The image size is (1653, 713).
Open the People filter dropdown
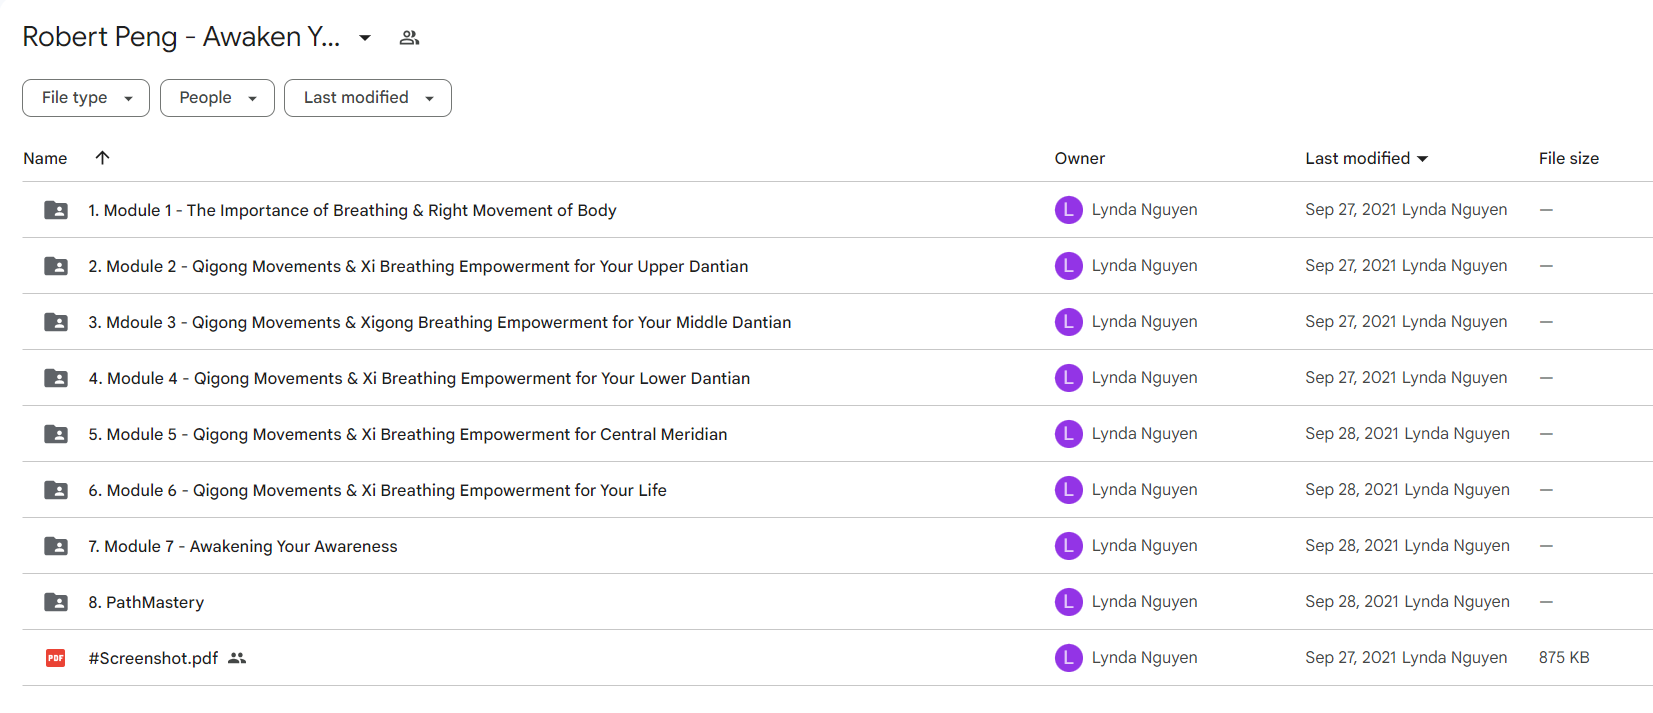click(x=217, y=98)
